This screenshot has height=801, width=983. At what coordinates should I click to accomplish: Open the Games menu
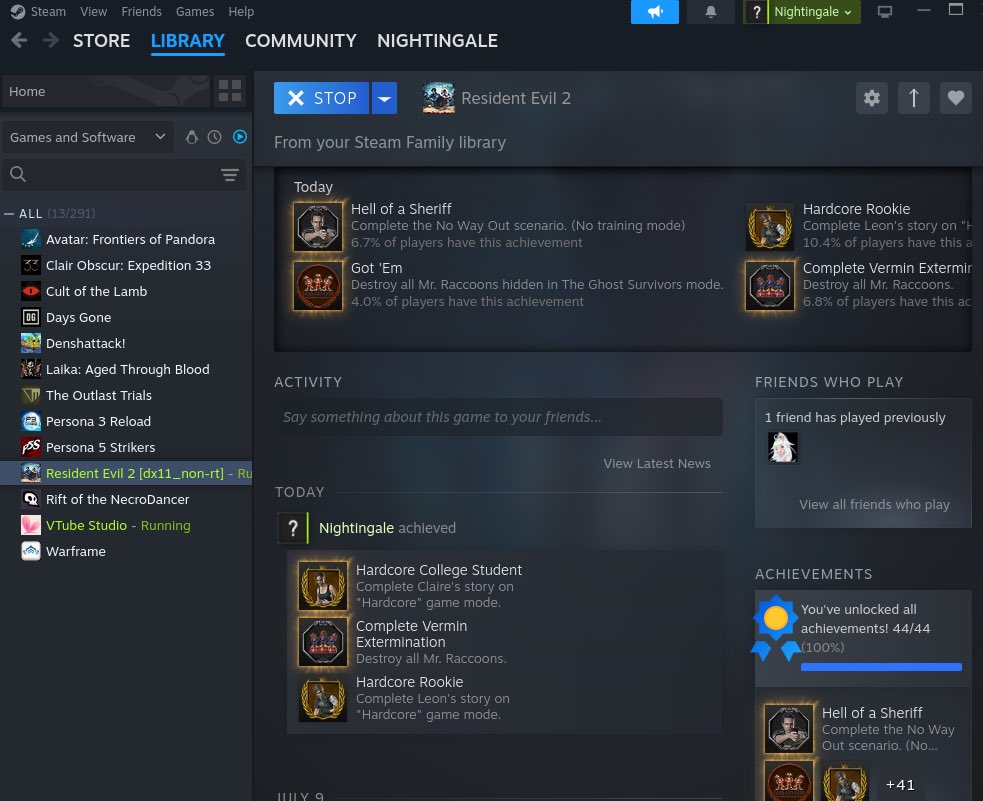point(194,12)
